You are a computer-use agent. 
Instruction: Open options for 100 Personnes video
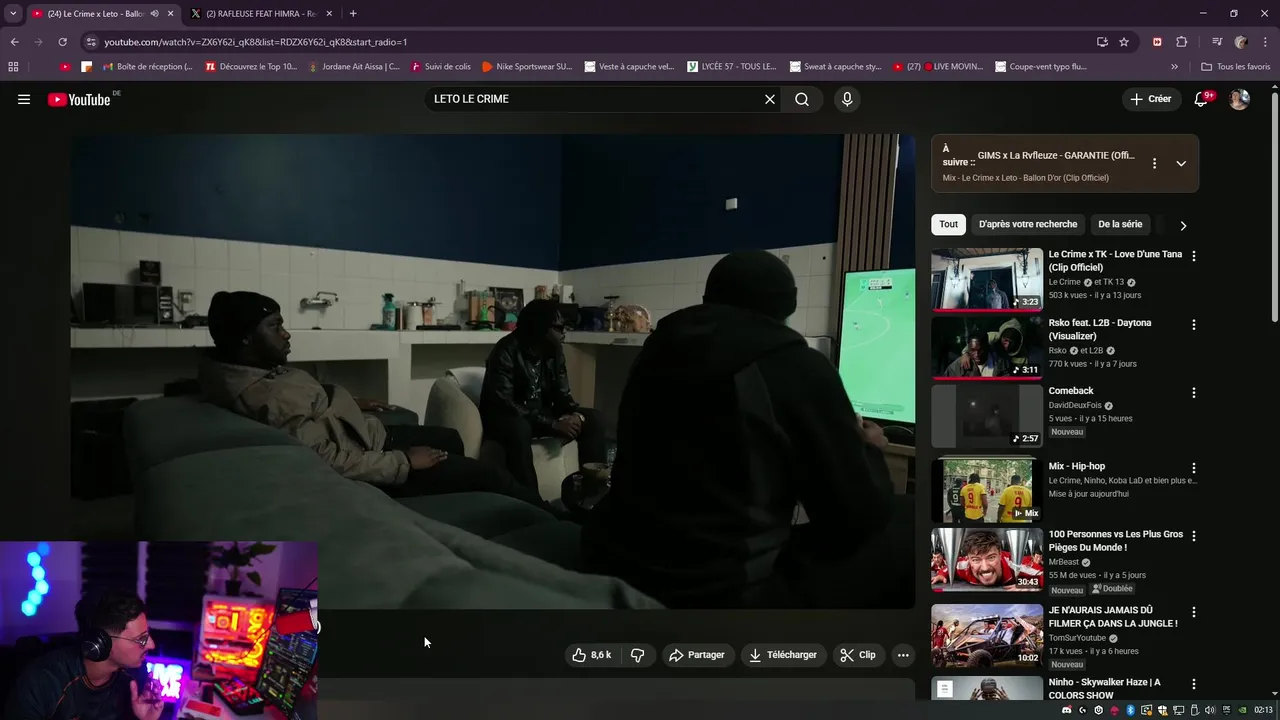pos(1193,536)
